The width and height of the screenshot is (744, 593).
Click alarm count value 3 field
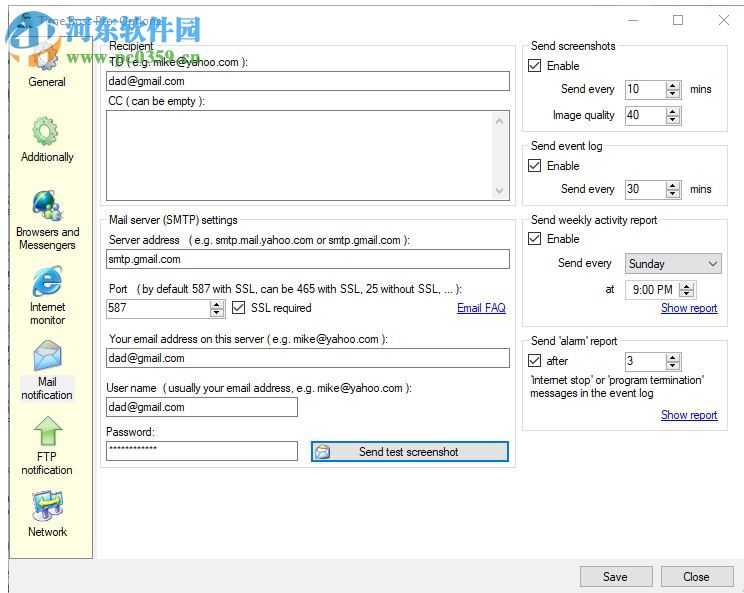645,361
